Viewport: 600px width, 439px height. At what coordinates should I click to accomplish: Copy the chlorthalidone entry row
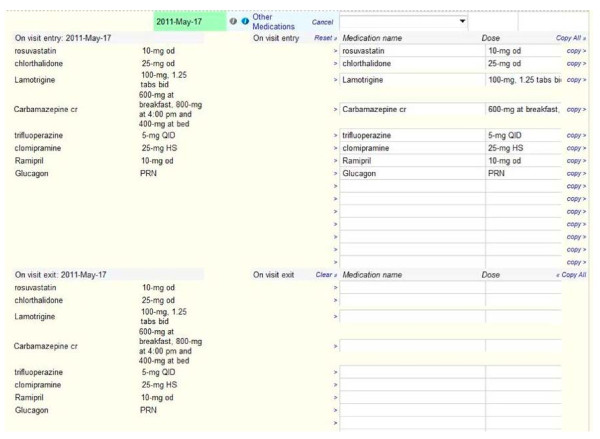click(576, 63)
